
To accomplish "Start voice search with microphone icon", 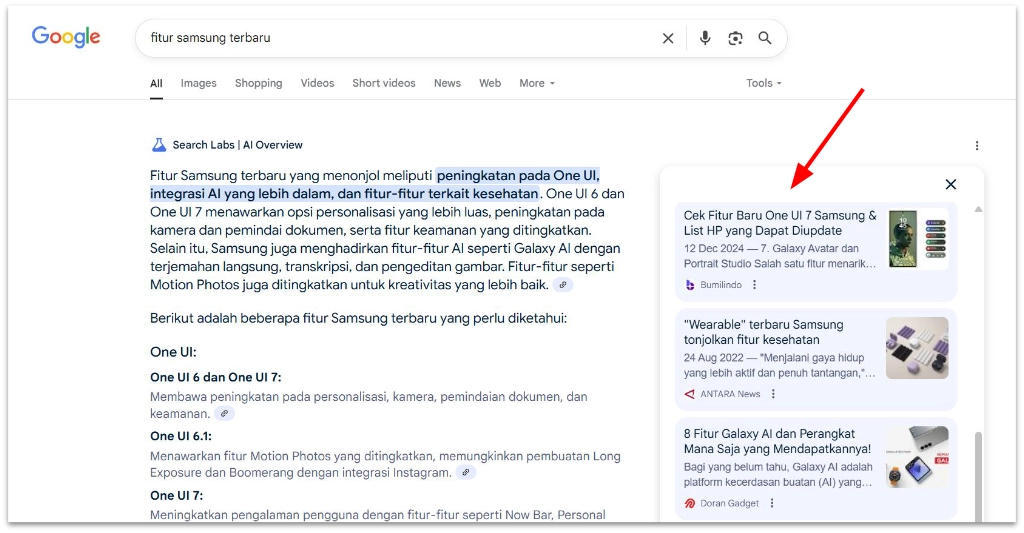I will tap(705, 38).
